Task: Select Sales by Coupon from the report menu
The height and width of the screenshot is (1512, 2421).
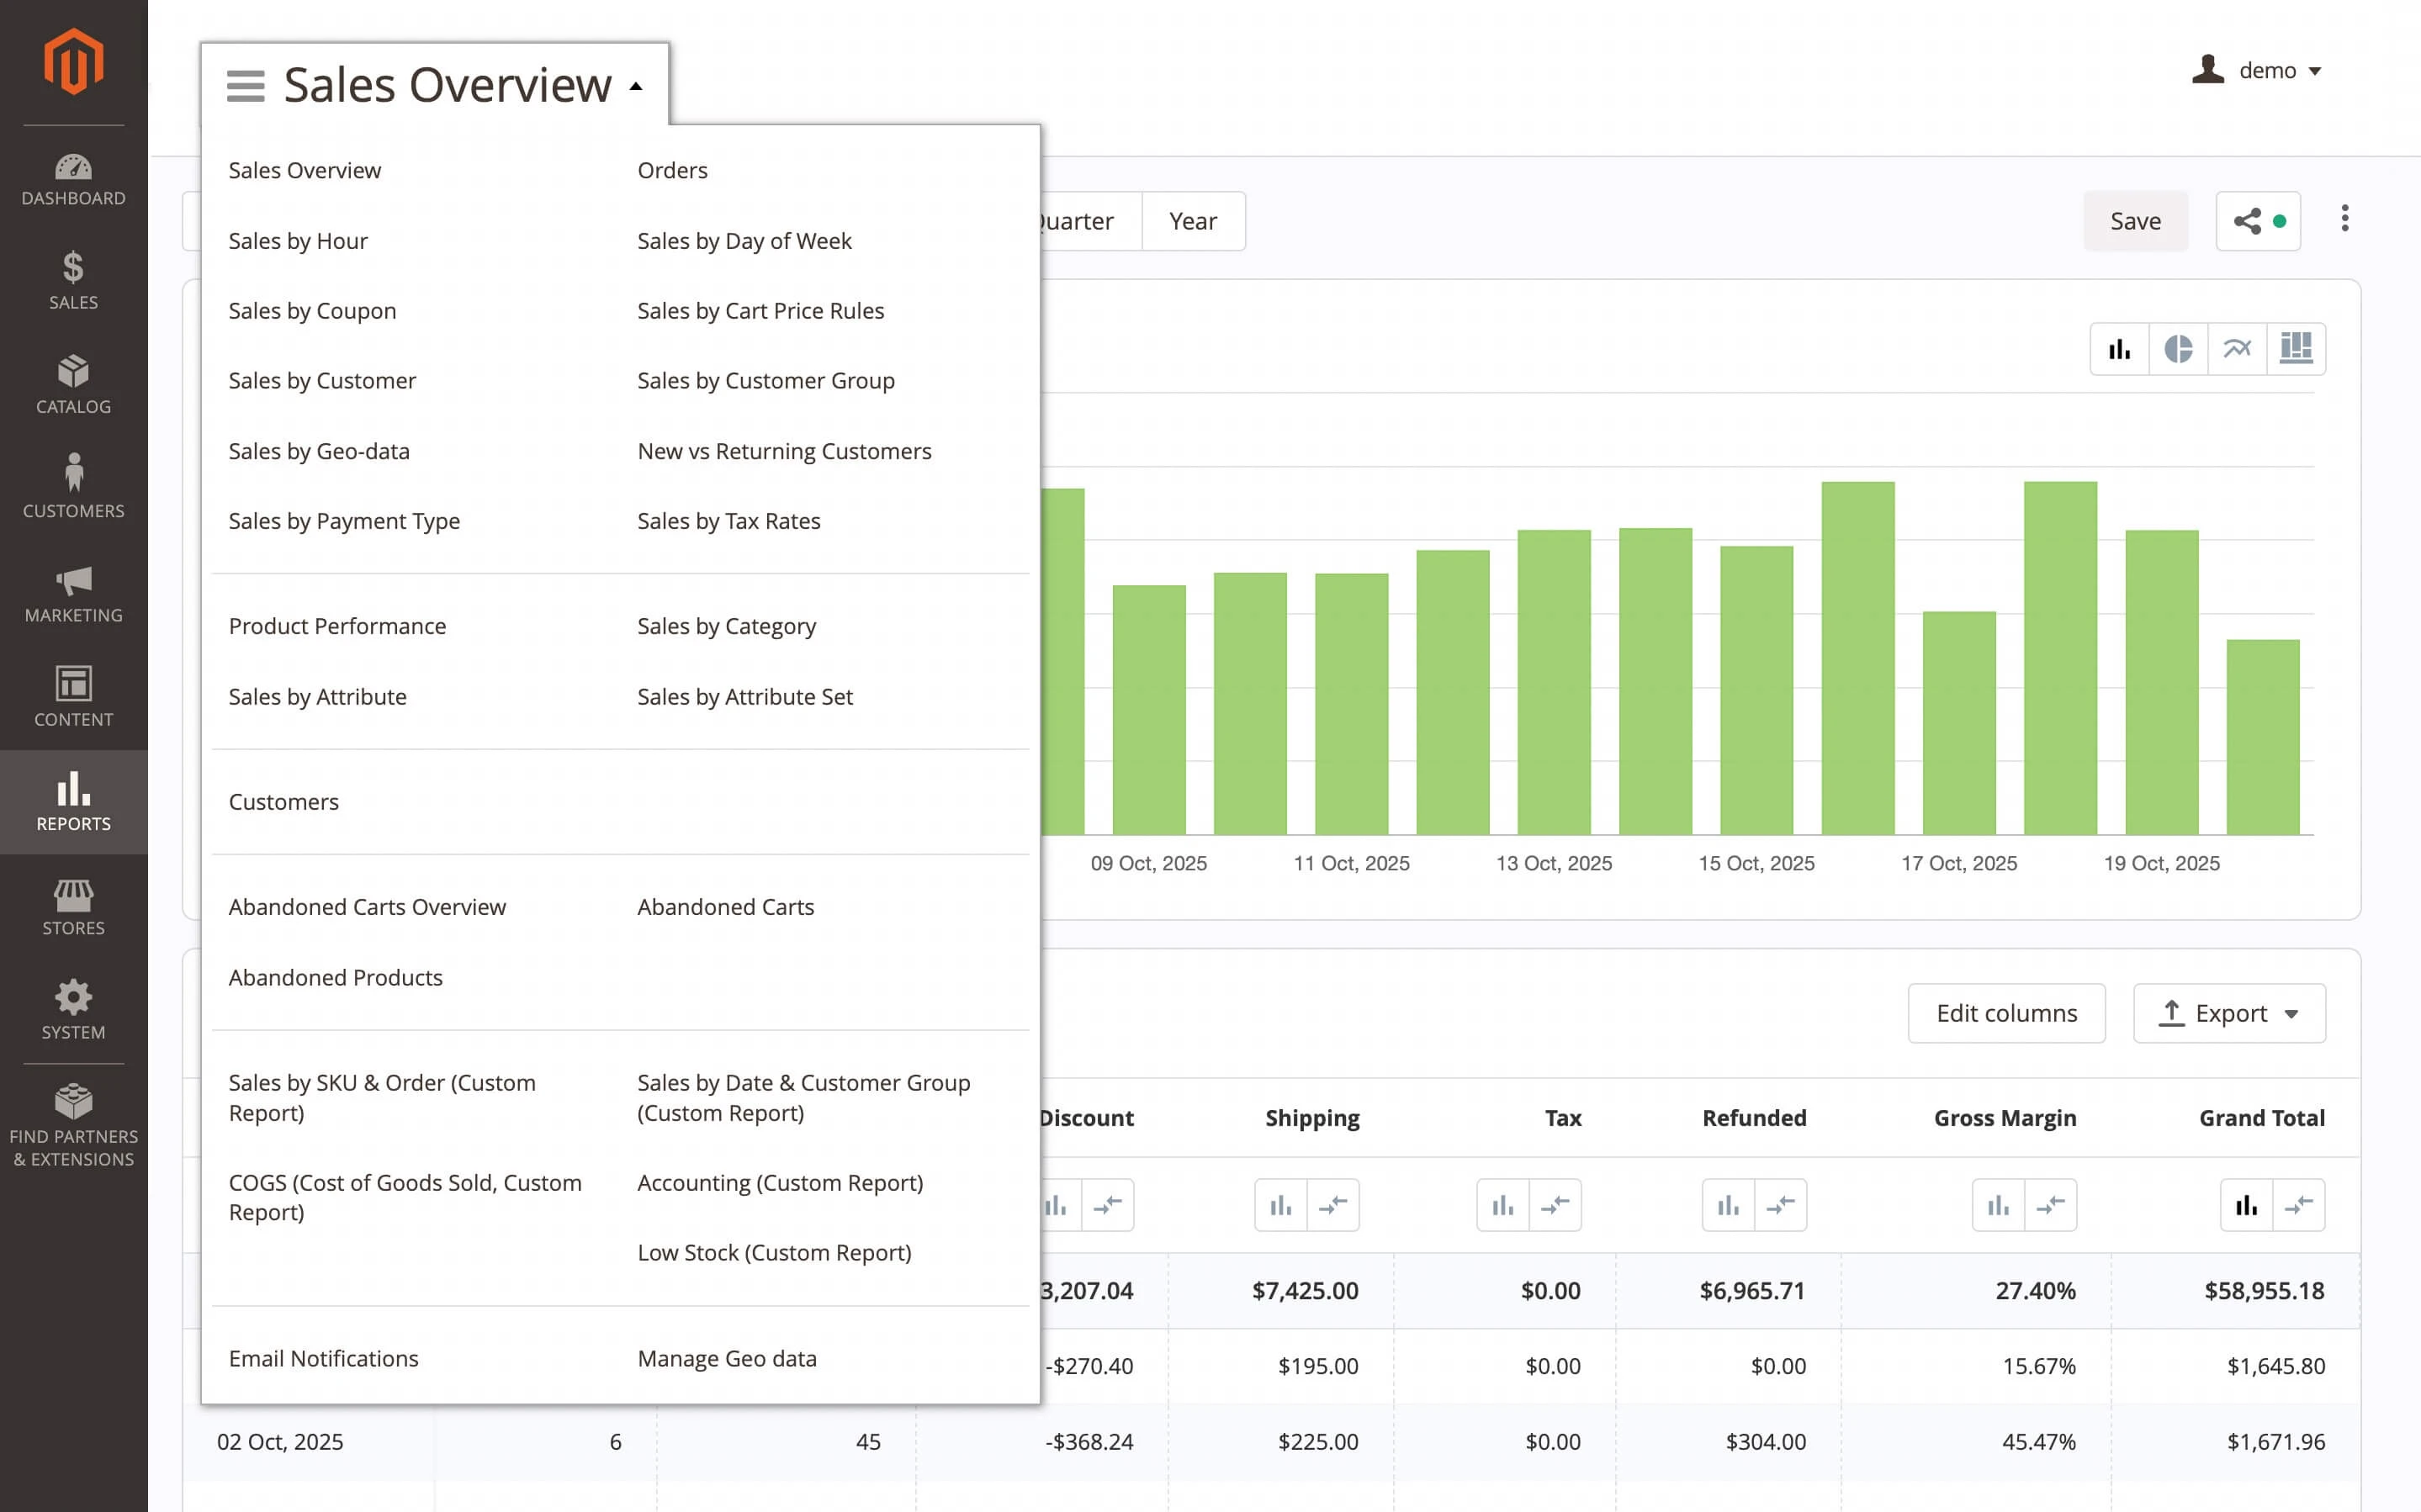Action: click(312, 310)
